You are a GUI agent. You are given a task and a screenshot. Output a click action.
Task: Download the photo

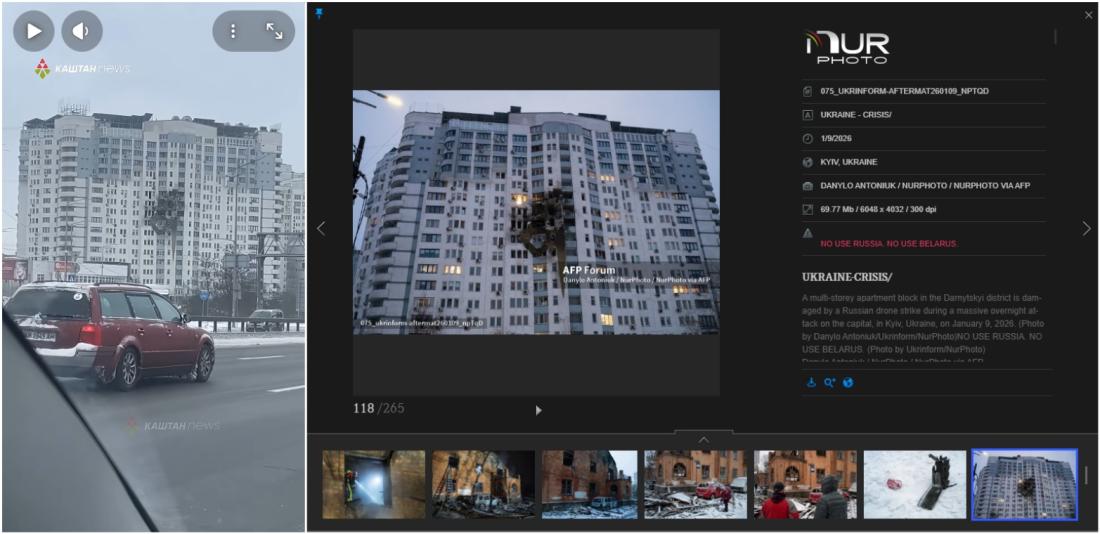(x=812, y=383)
